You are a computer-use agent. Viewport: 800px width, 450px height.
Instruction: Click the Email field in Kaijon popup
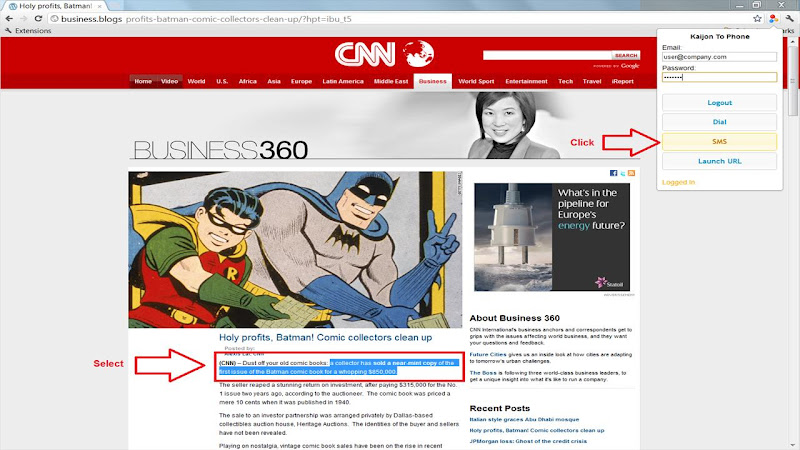click(719, 57)
